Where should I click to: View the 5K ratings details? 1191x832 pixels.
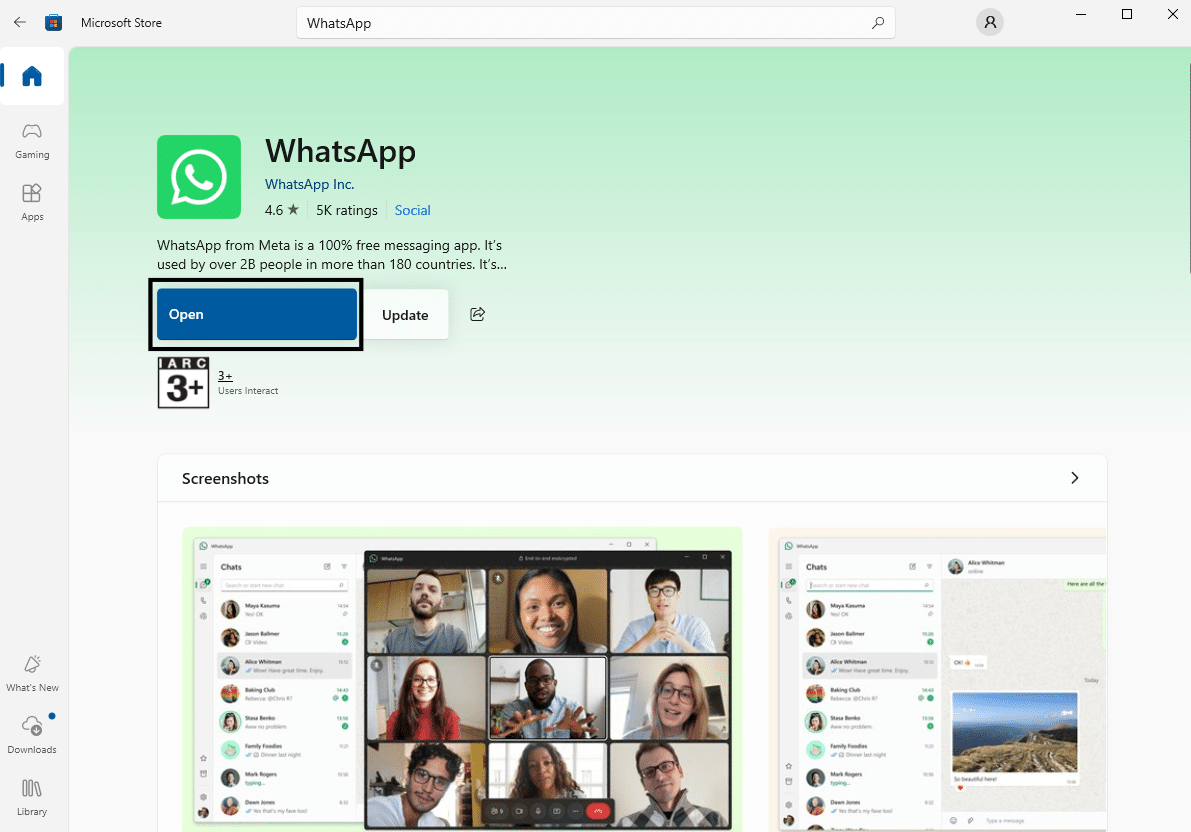[x=347, y=210]
